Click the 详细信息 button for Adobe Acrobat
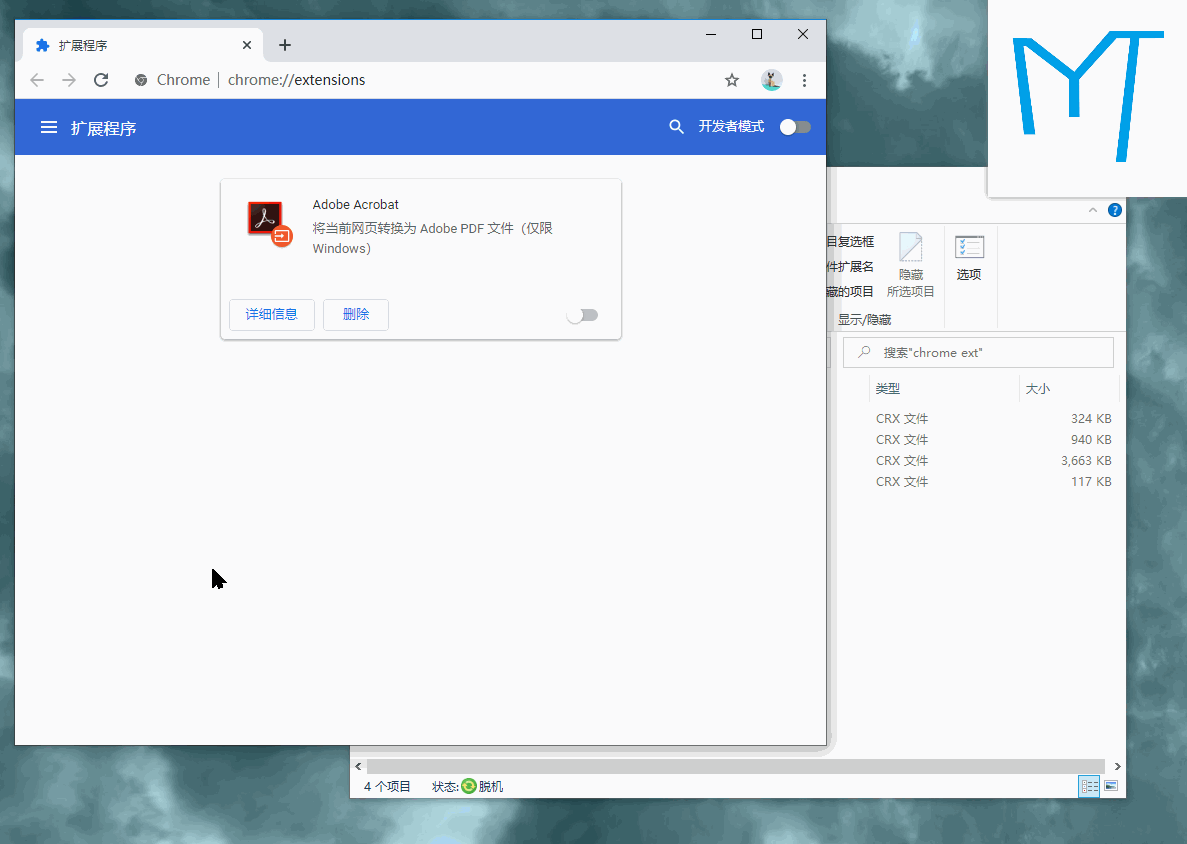1187x844 pixels. click(272, 314)
